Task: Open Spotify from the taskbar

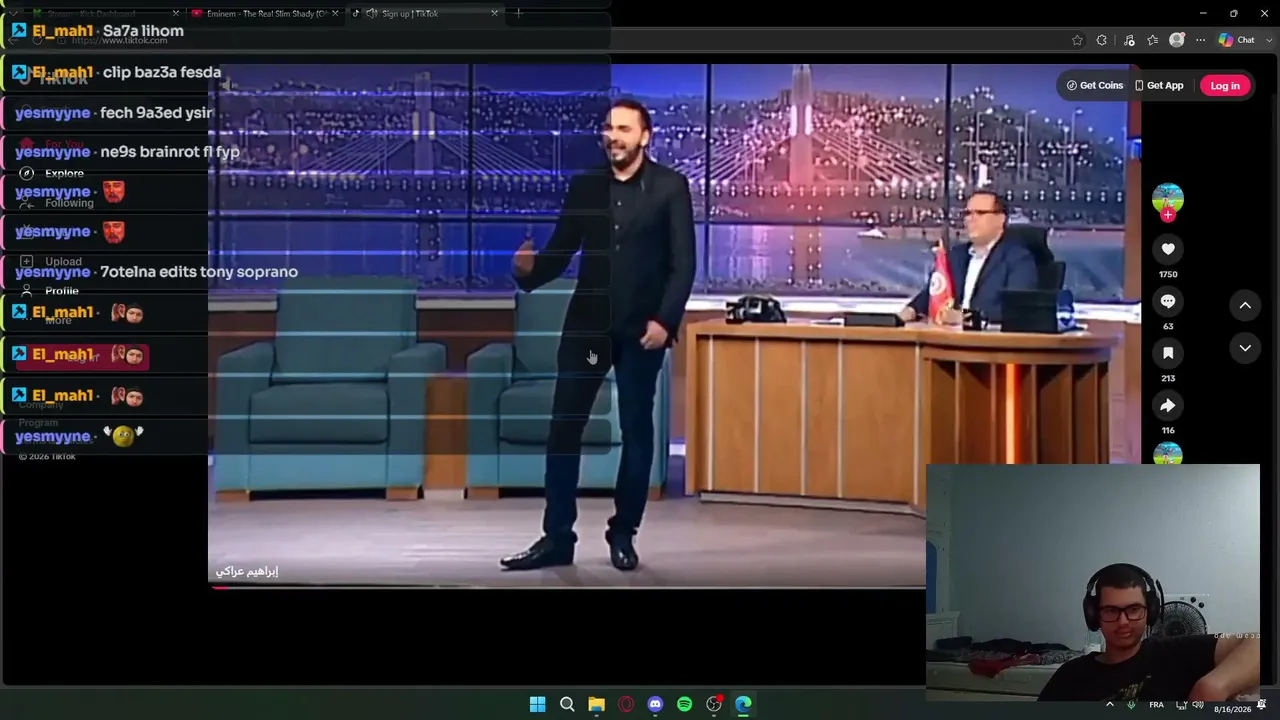Action: (x=684, y=704)
